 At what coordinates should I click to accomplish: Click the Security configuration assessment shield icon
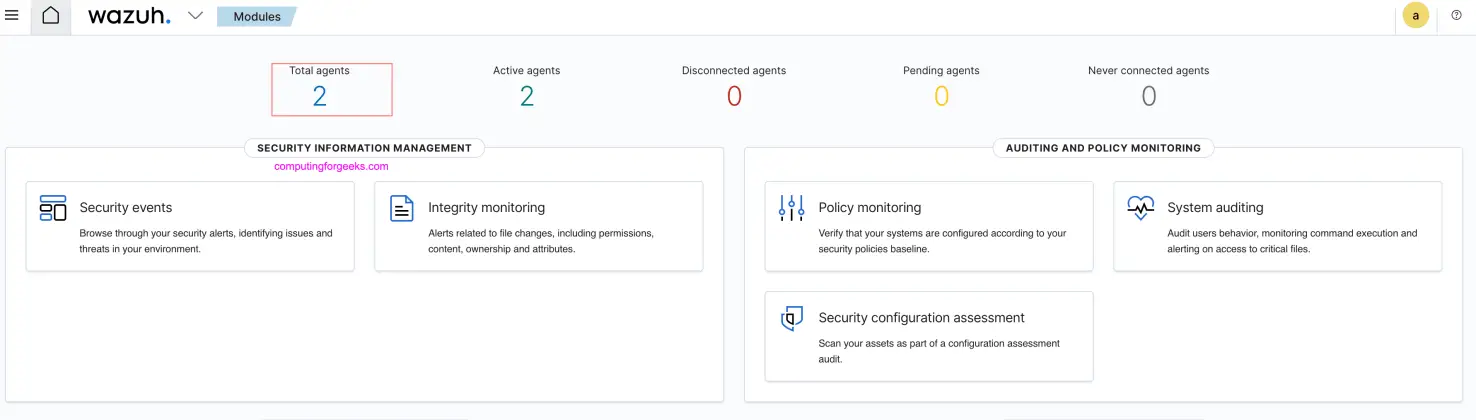coord(791,318)
